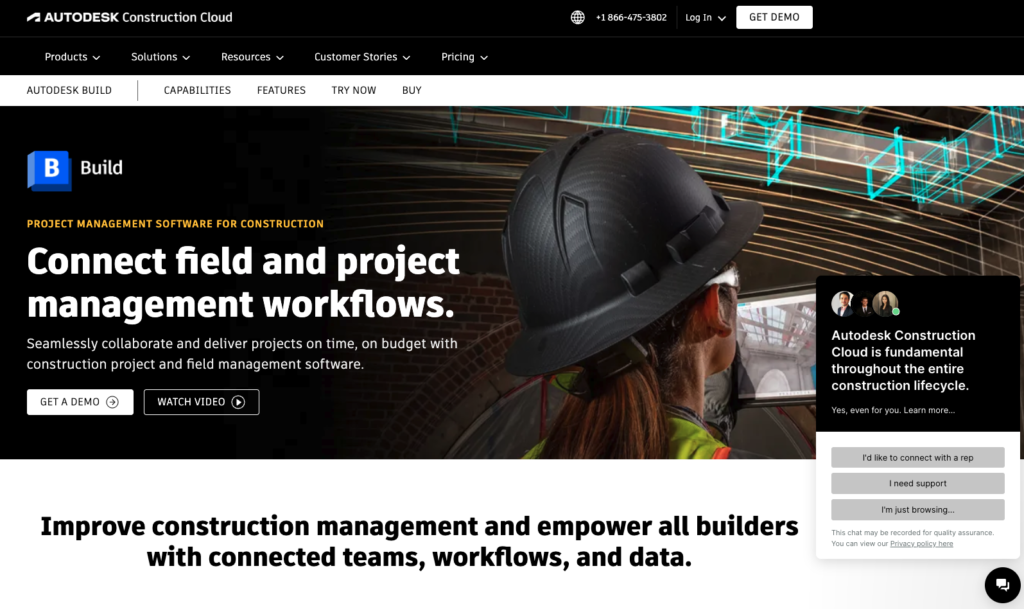Click chat heading "Autodesk Construction Cloud is fundamental"
Screen dimensions: 1024x609
click(903, 360)
